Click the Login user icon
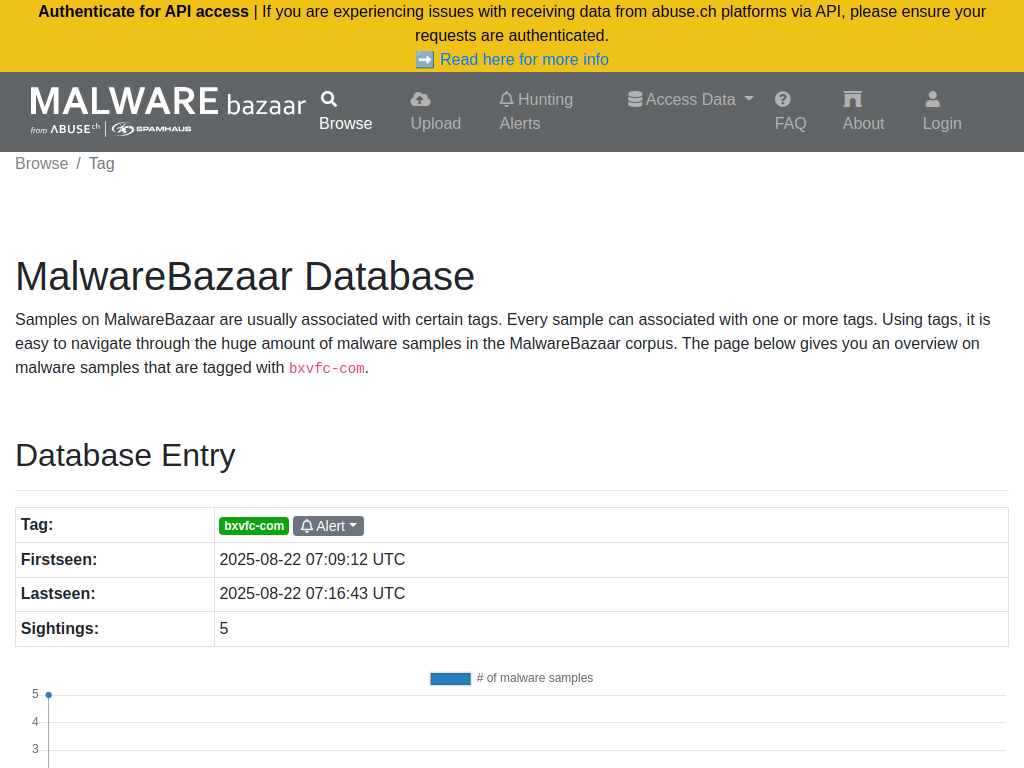The image size is (1024, 768). coord(933,99)
